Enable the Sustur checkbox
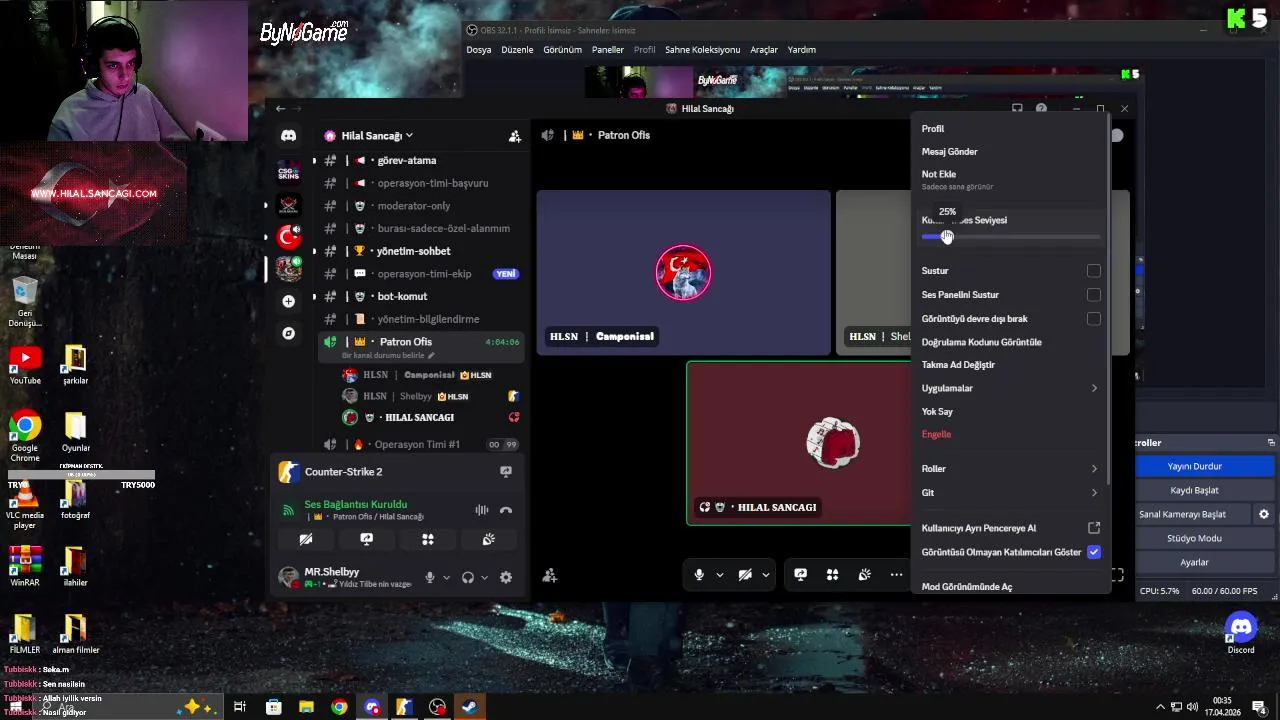This screenshot has height=720, width=1280. coord(1093,271)
